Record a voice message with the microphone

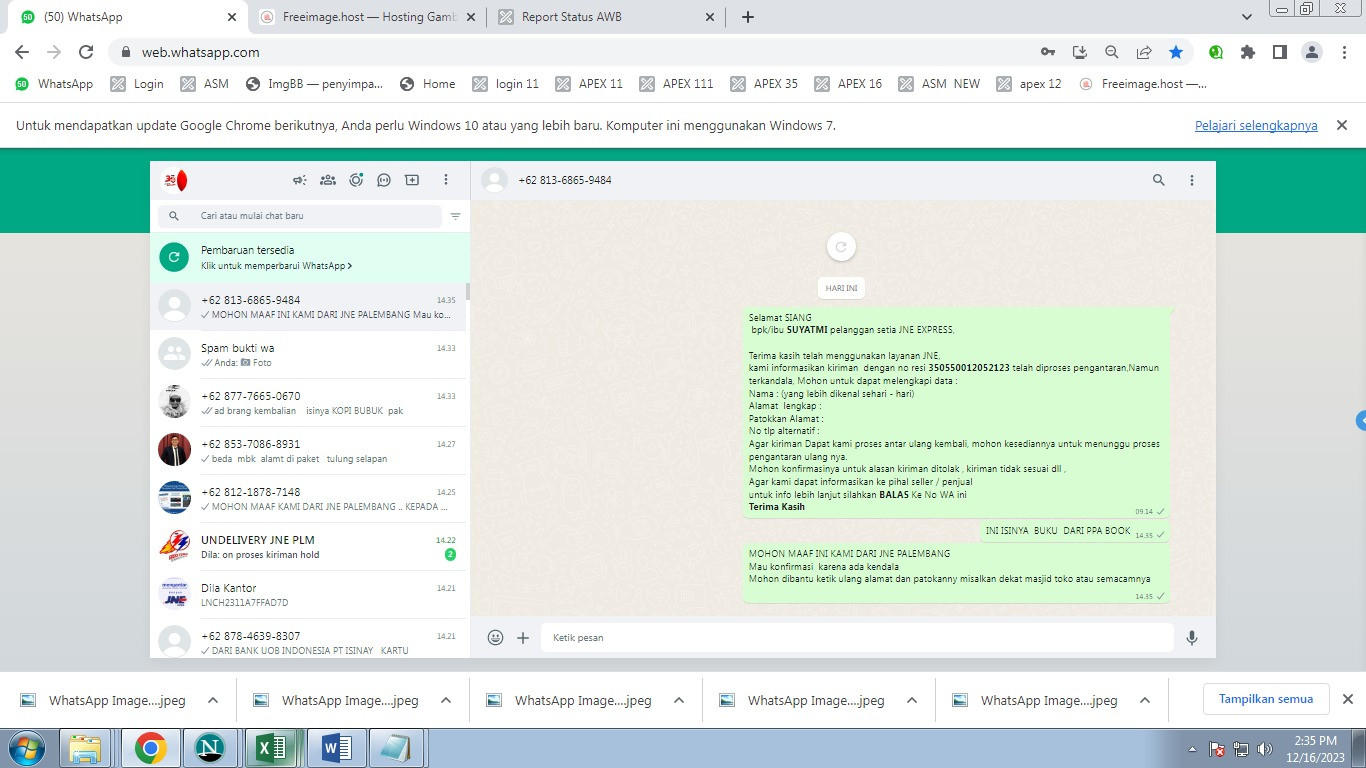[1192, 637]
